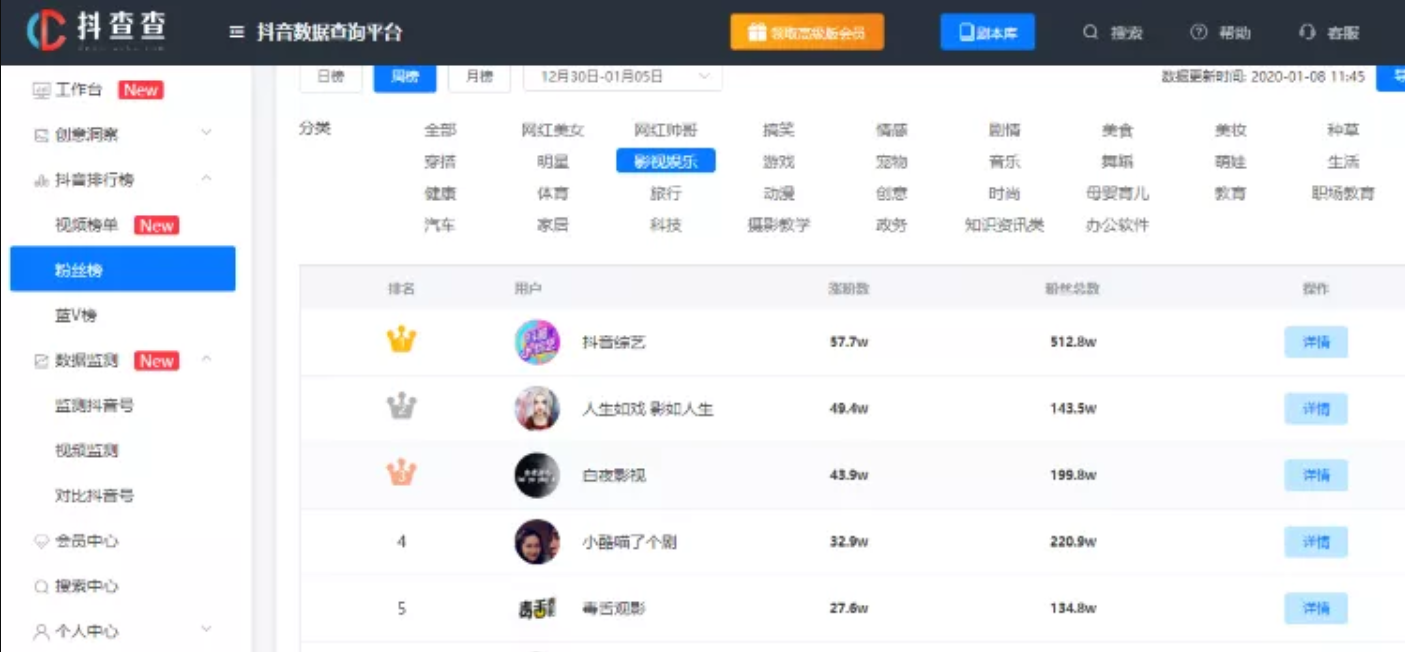Select category 美食
Screen dimensions: 1405x652
[x=1117, y=130]
